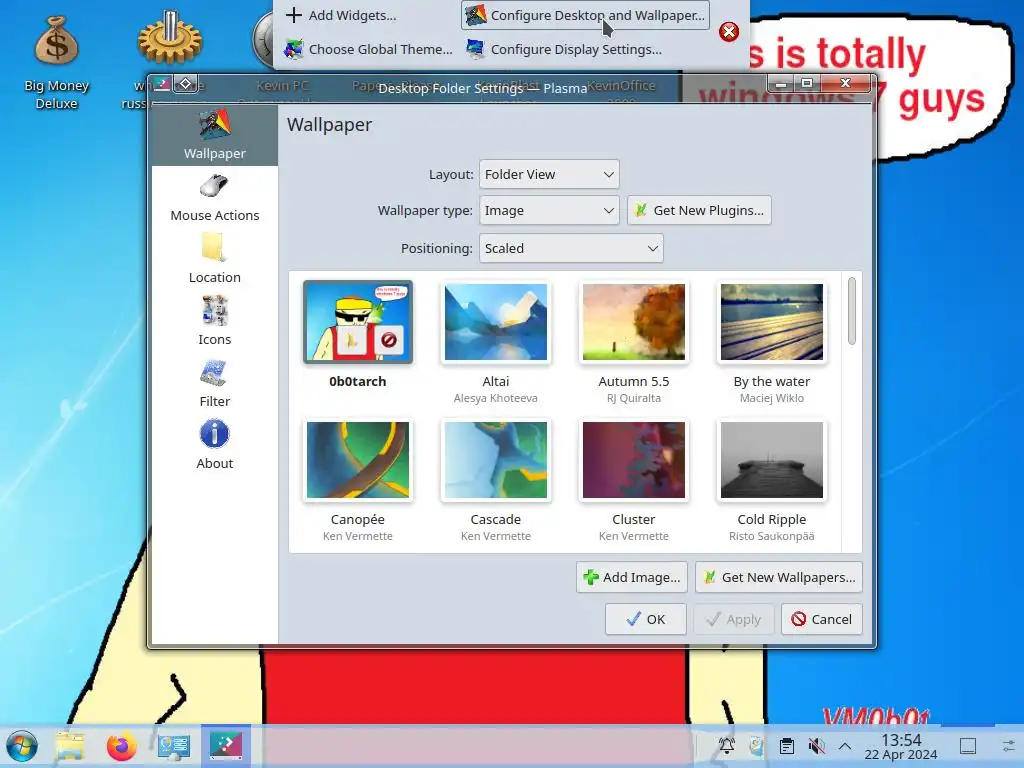Click the window menu icon in titlebar
Image resolution: width=1024 pixels, height=768 pixels.
[161, 84]
